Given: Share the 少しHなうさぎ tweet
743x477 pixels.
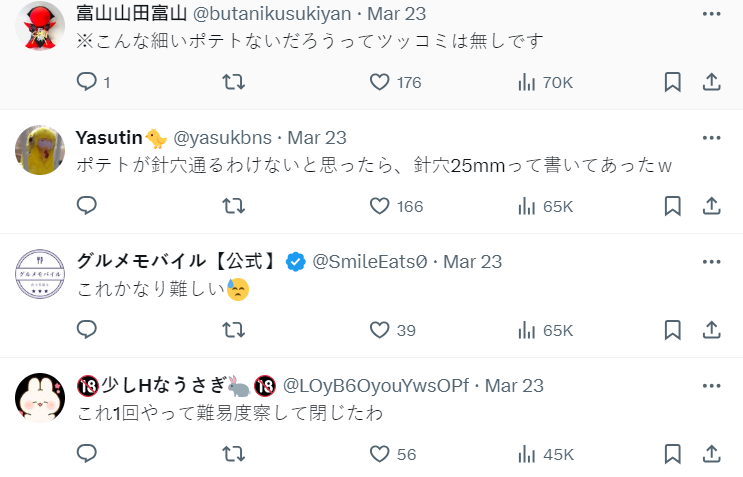Looking at the screenshot, I should (x=712, y=454).
